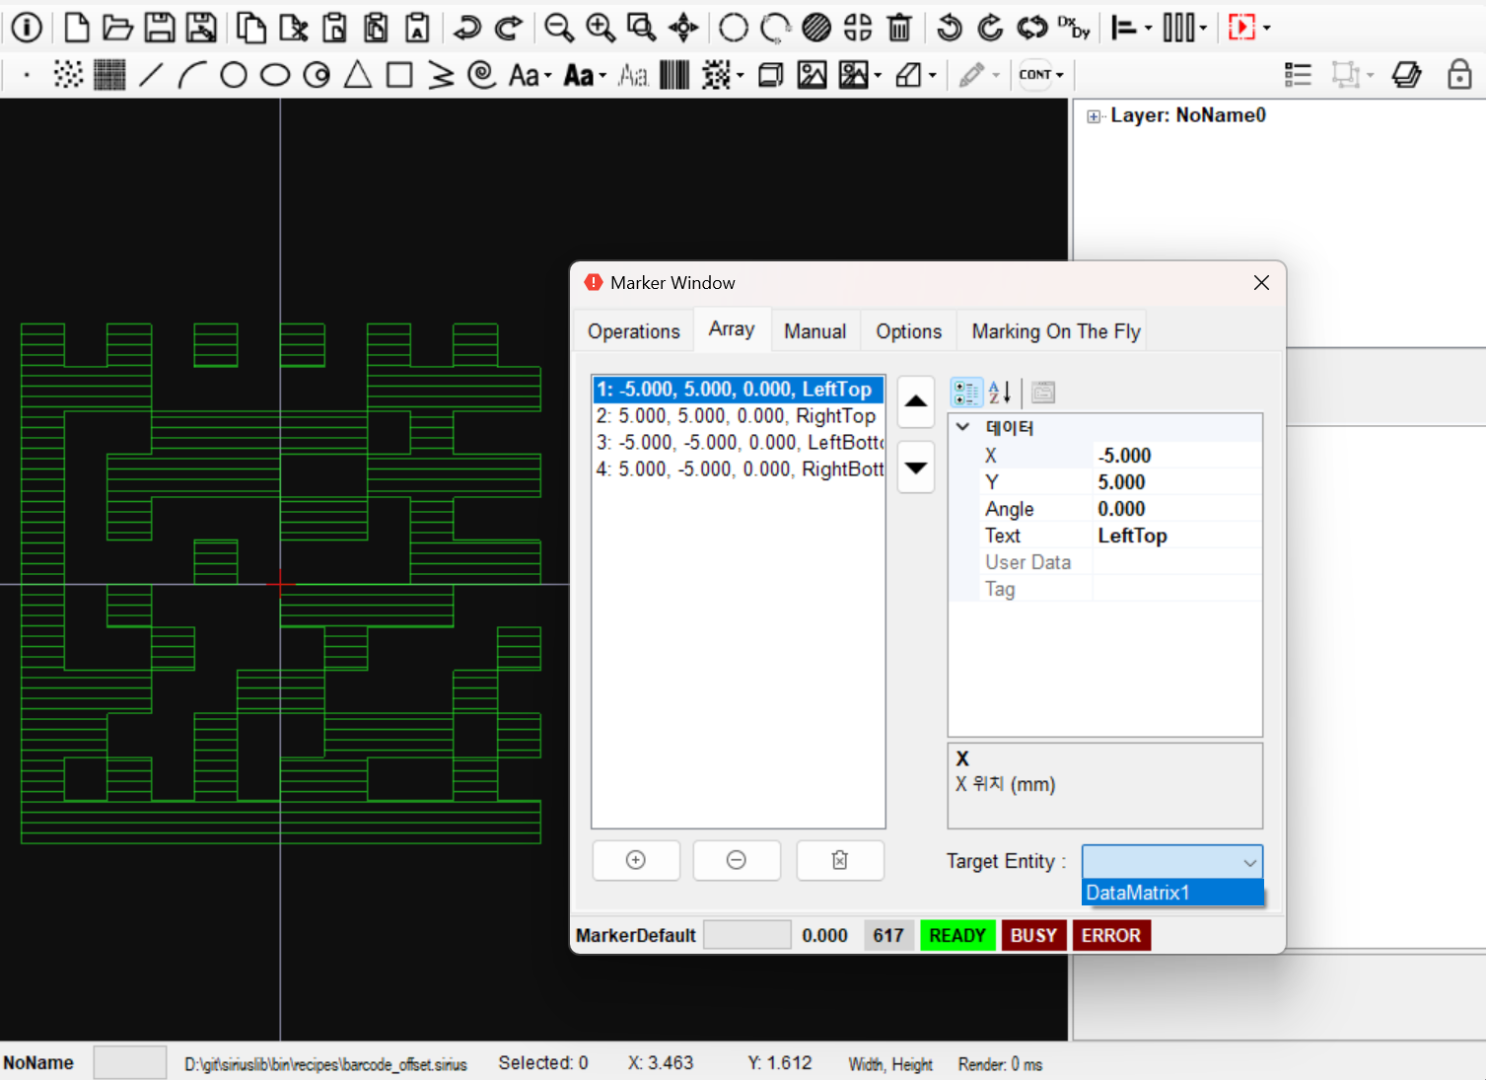1486x1080 pixels.
Task: Clear array list with trash button
Action: point(840,860)
